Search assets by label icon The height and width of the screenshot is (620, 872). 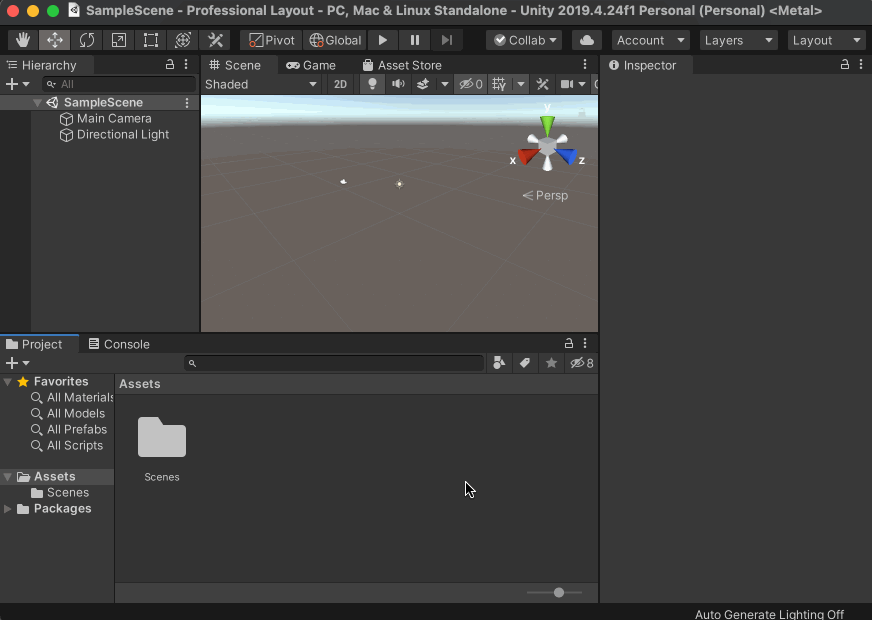pos(525,363)
